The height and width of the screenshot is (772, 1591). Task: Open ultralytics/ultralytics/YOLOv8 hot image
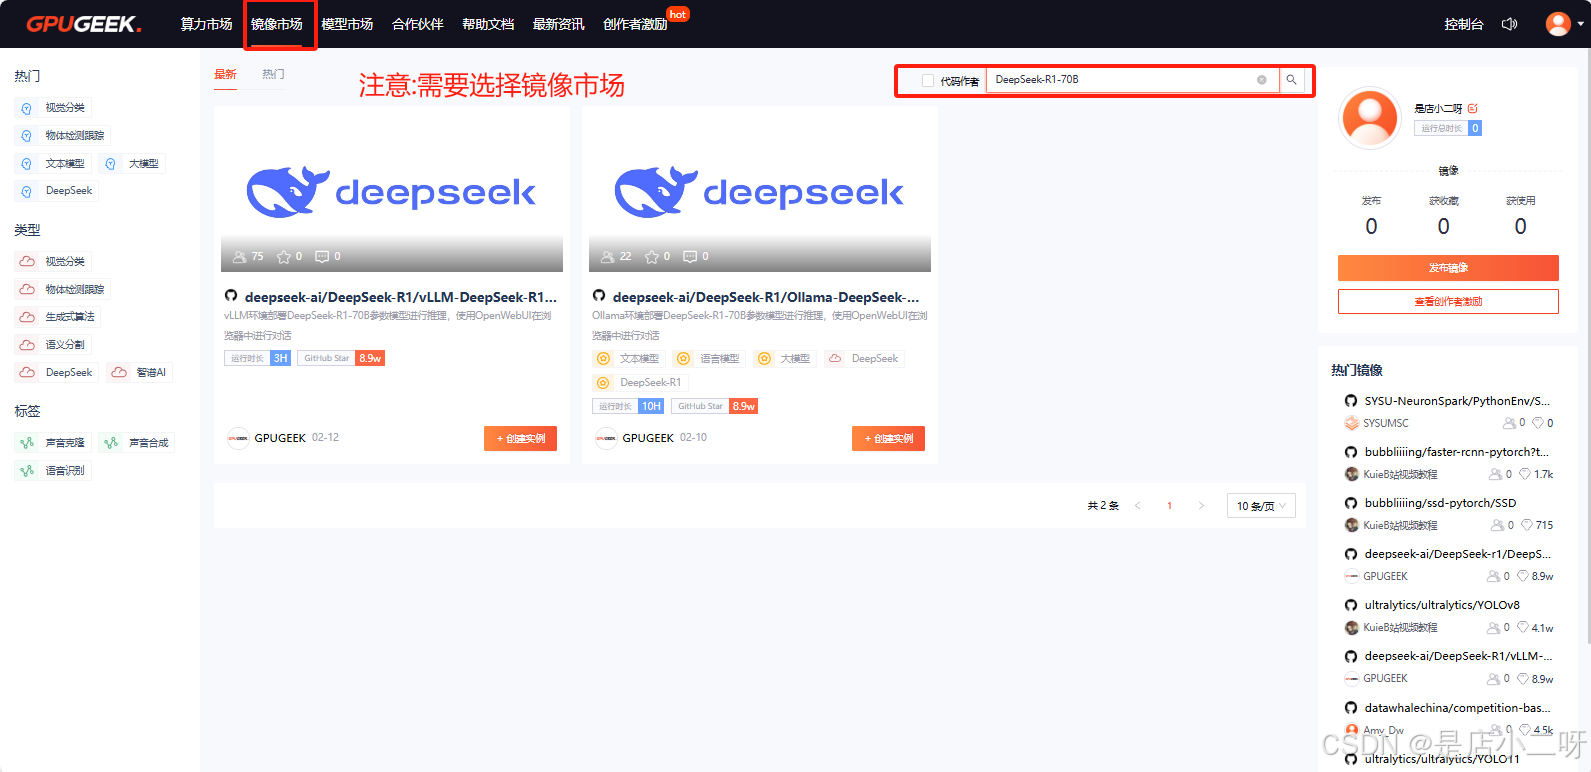point(1442,605)
